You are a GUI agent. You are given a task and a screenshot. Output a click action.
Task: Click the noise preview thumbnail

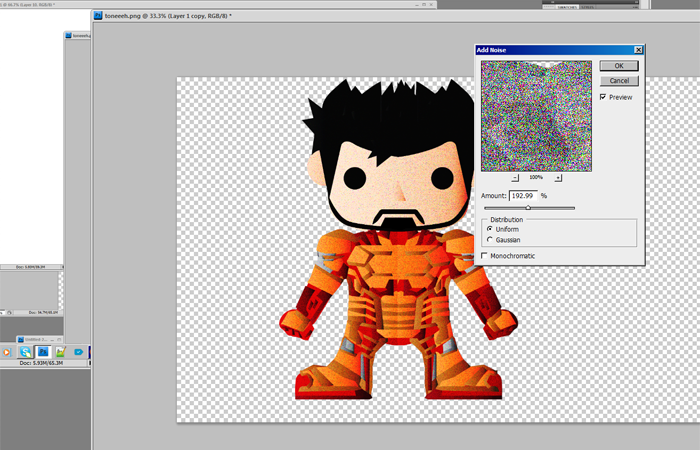pyautogui.click(x=536, y=116)
